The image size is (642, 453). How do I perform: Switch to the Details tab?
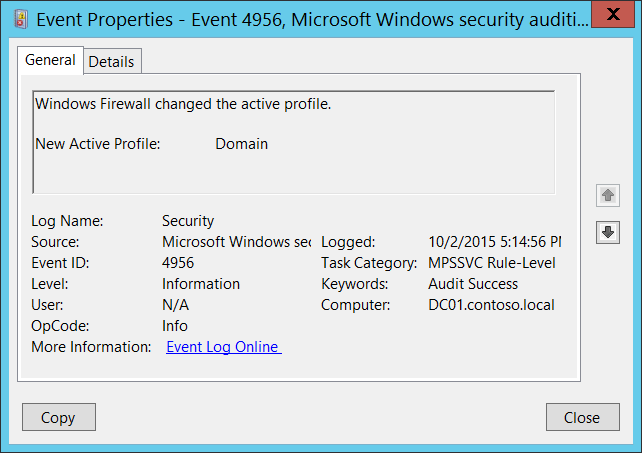(x=111, y=61)
